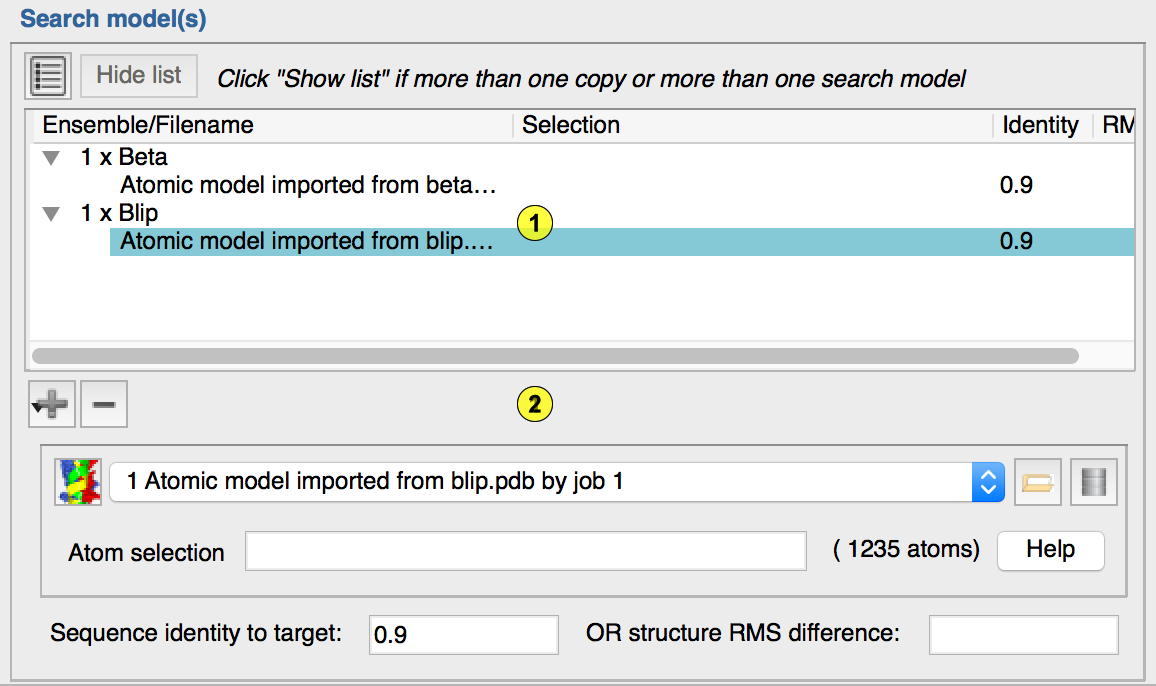
Task: Select atomic model imported from beta row
Action: point(308,186)
